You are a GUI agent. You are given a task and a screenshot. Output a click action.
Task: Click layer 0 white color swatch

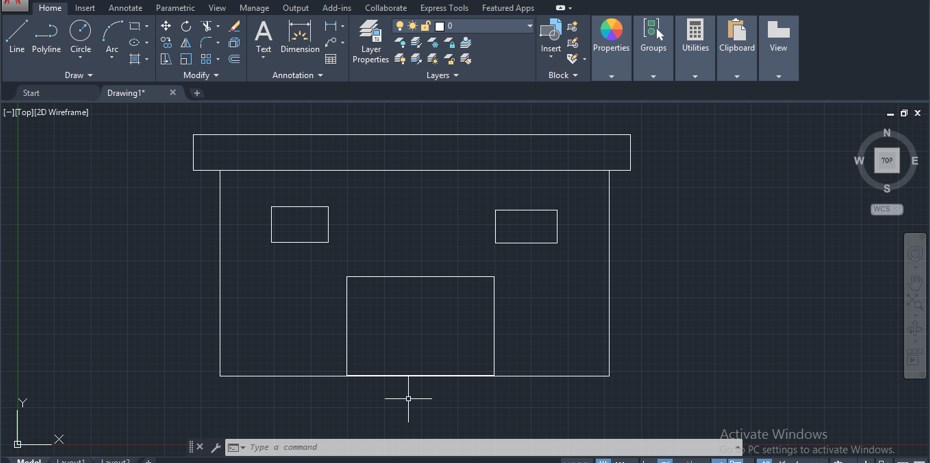[x=439, y=26]
